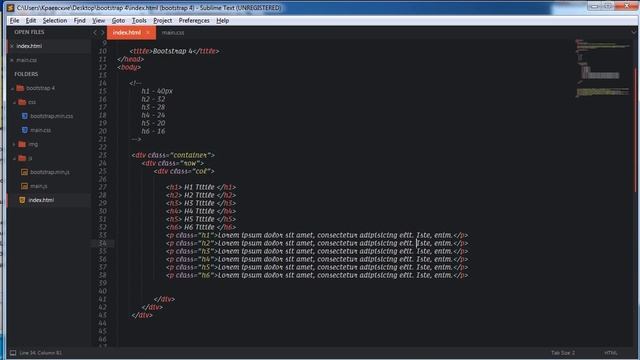Click the 'H6 Title' heading text
This screenshot has width=640, height=360.
[199, 227]
